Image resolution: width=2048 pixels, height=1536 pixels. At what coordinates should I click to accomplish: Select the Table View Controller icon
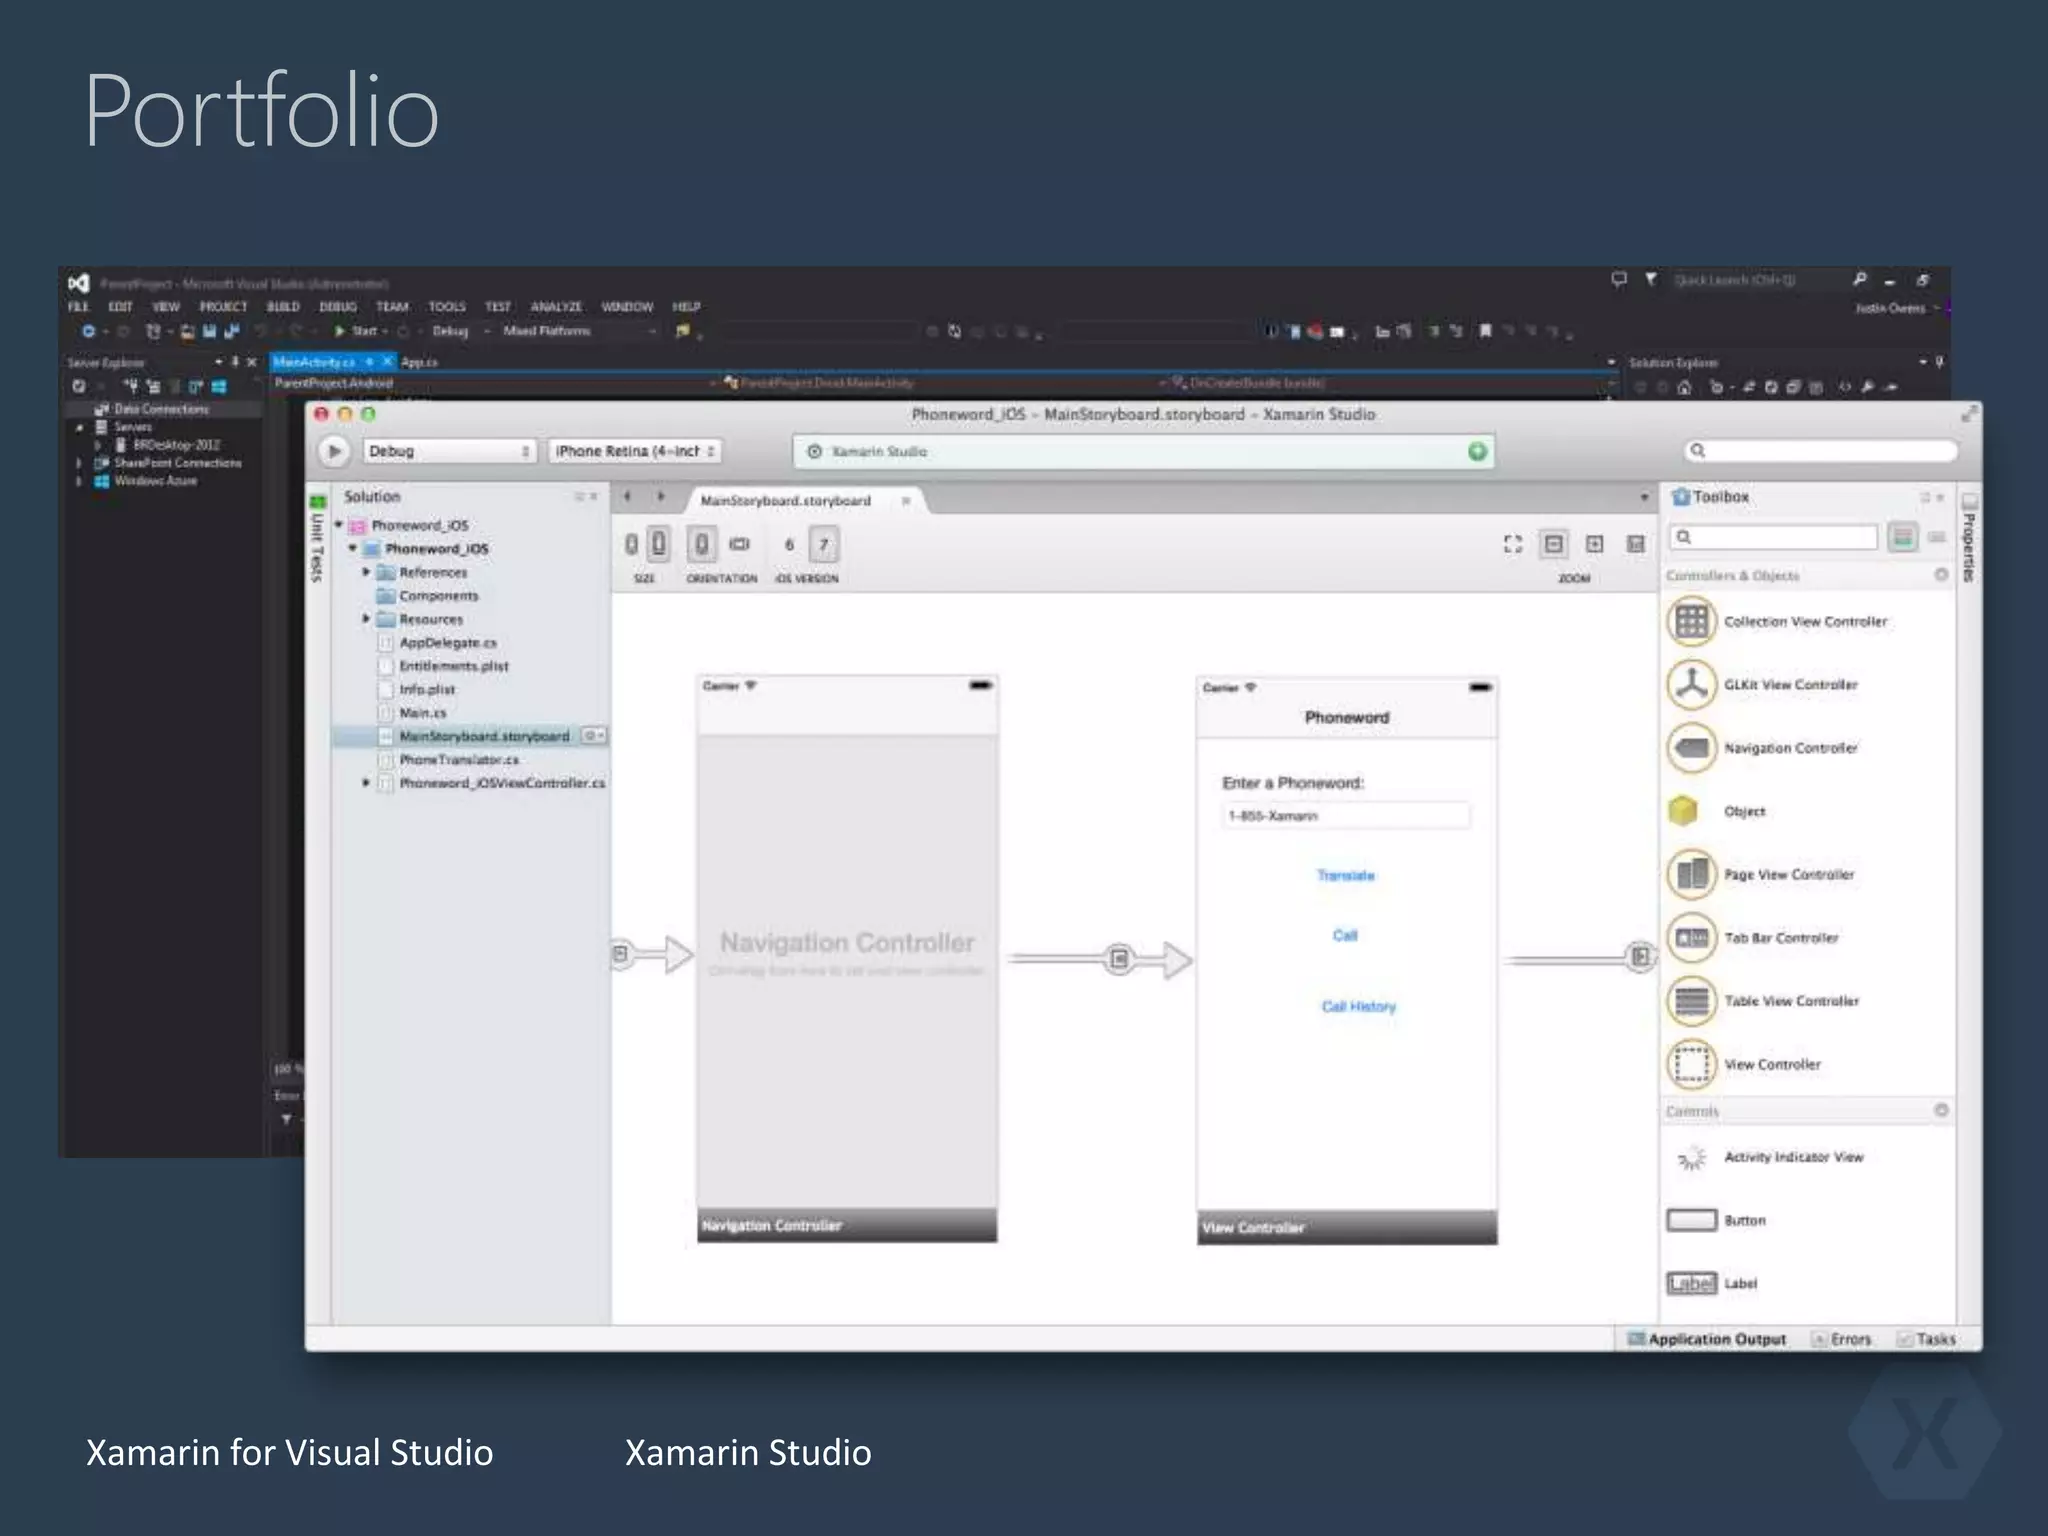coord(1691,1001)
